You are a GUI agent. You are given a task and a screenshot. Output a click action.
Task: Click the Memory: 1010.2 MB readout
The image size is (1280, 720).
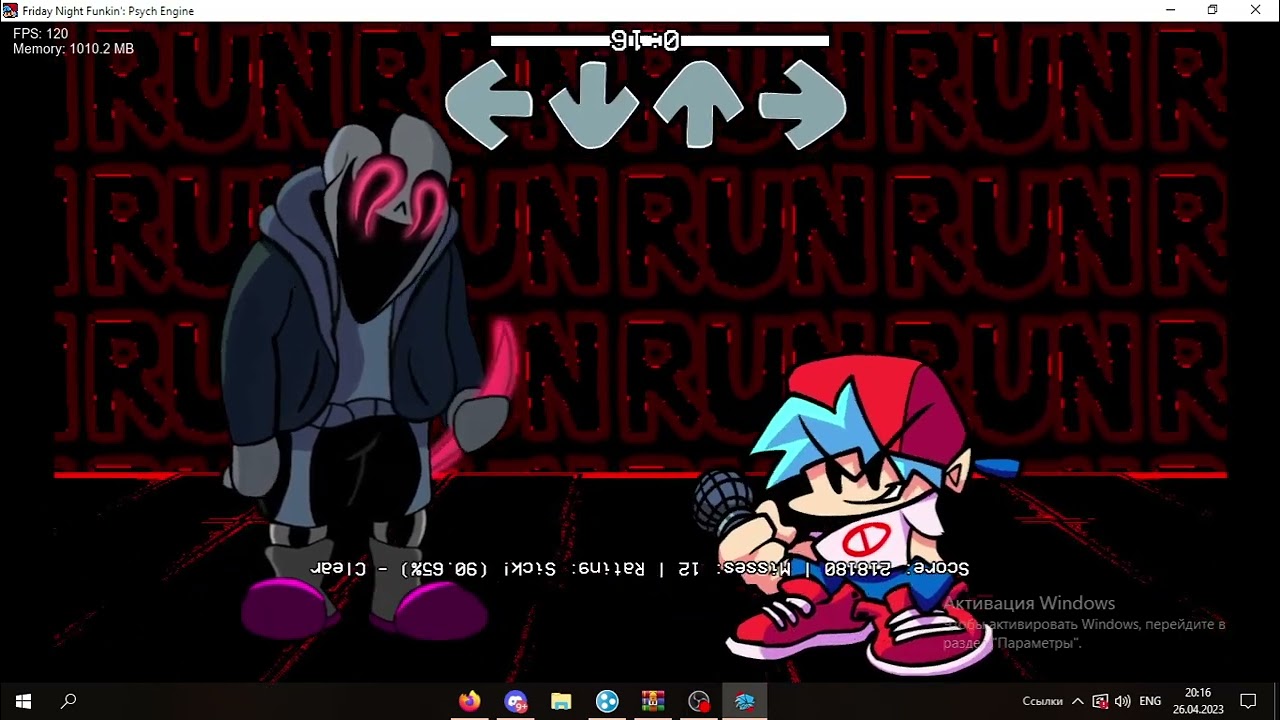(x=73, y=48)
